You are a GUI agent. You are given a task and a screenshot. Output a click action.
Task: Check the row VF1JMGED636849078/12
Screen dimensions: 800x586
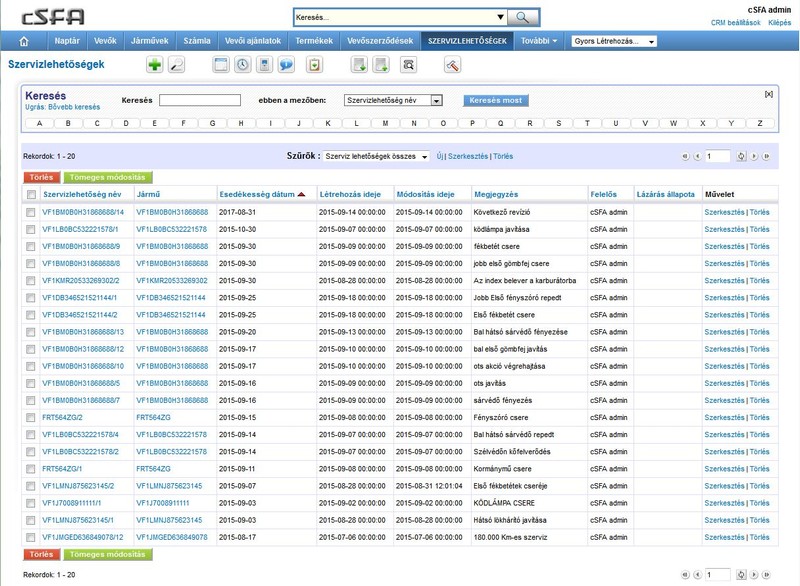click(31, 538)
